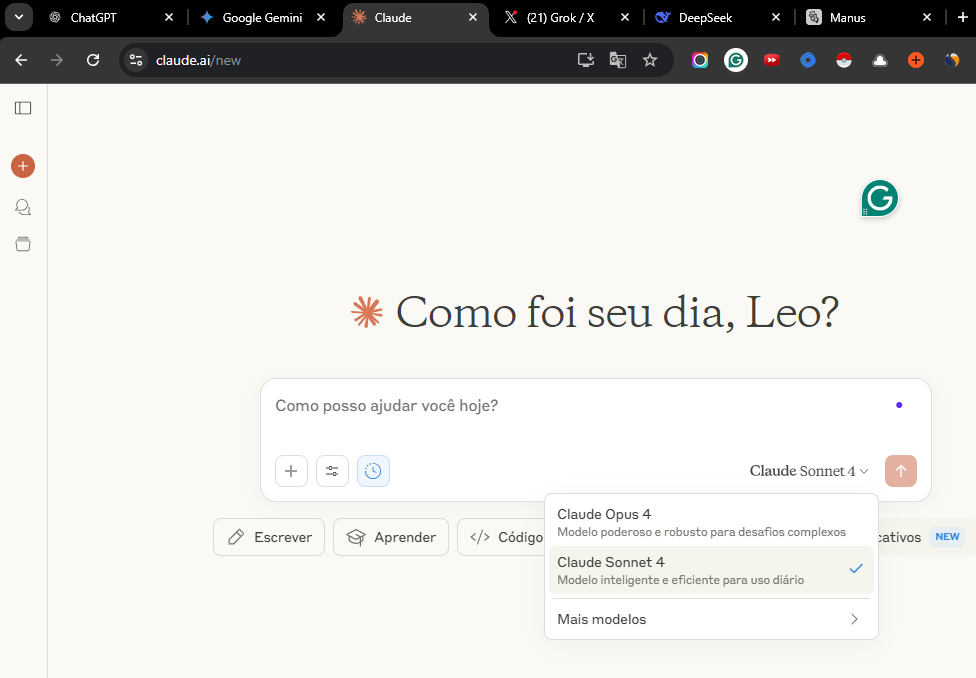Screen dimensions: 976x678
Task: Close the Manus tab
Action: [x=927, y=17]
